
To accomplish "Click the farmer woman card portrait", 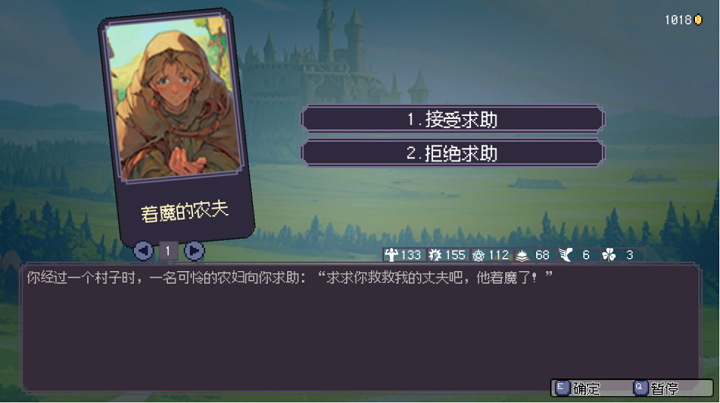I will click(174, 97).
